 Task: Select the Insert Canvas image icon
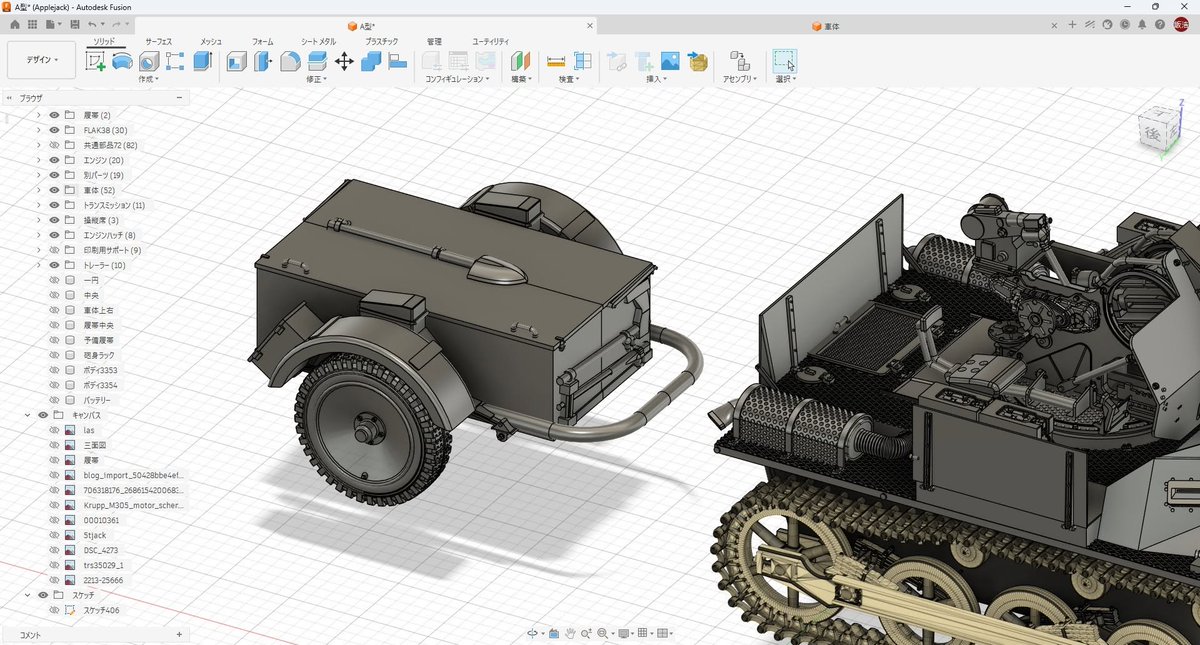(x=670, y=61)
